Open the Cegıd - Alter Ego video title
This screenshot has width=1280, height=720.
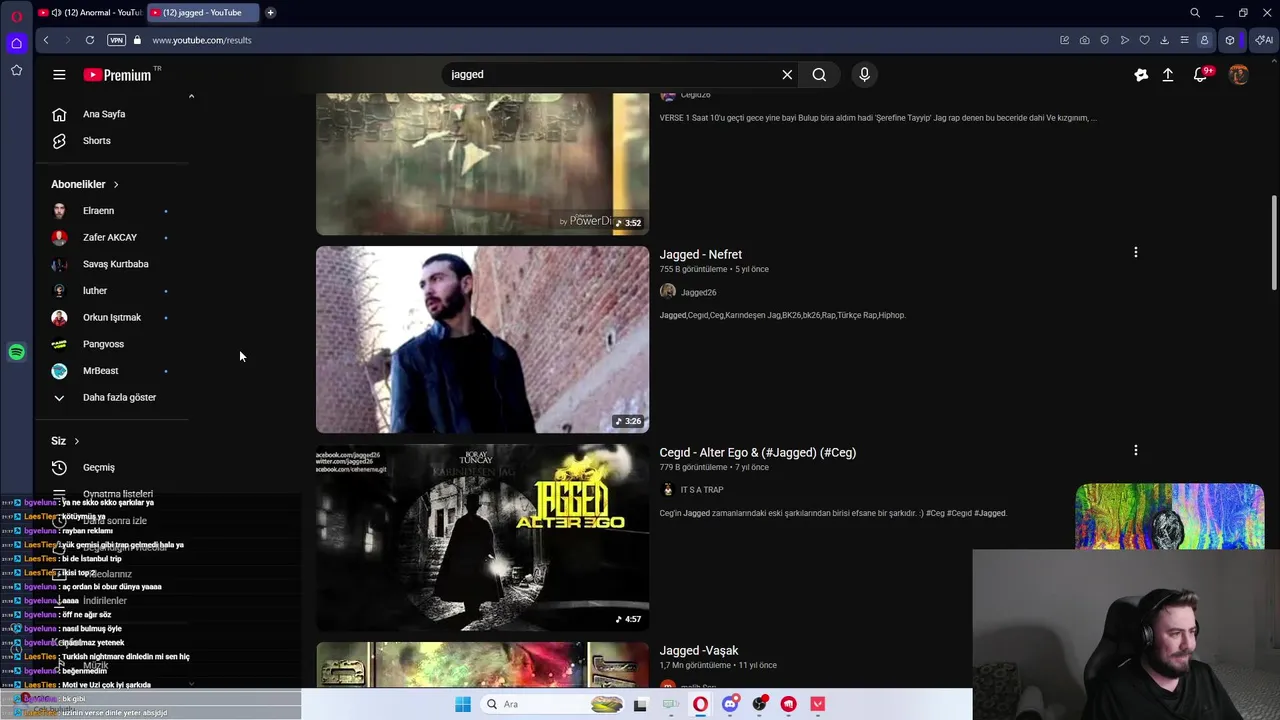click(758, 453)
